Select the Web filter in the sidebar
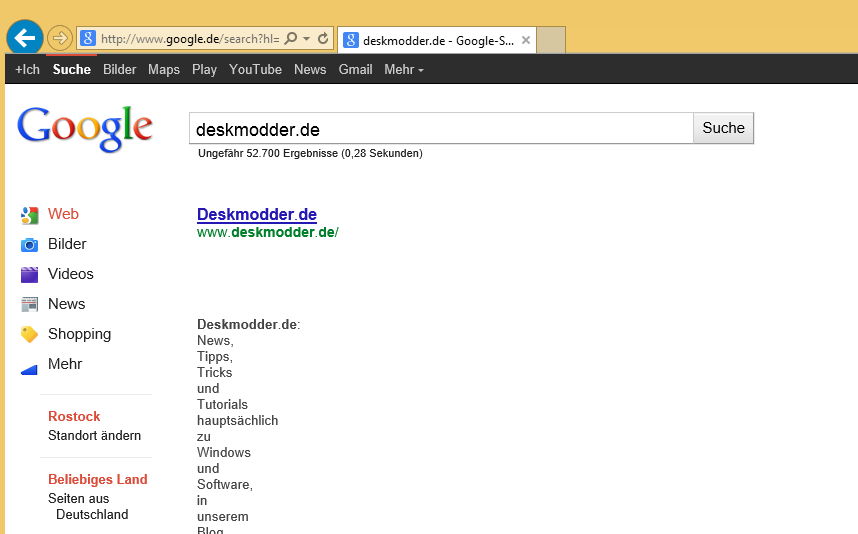The height and width of the screenshot is (534, 858). [63, 214]
